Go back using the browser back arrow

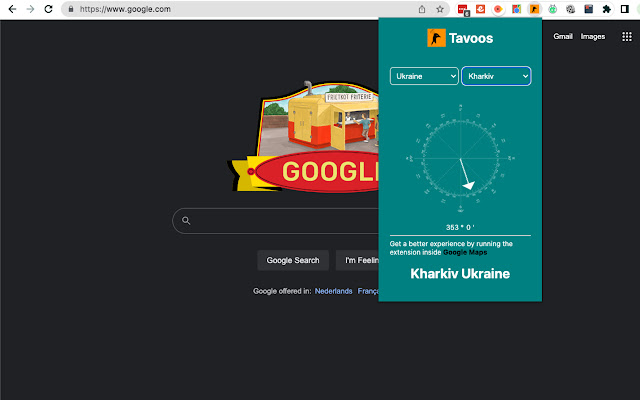point(12,9)
